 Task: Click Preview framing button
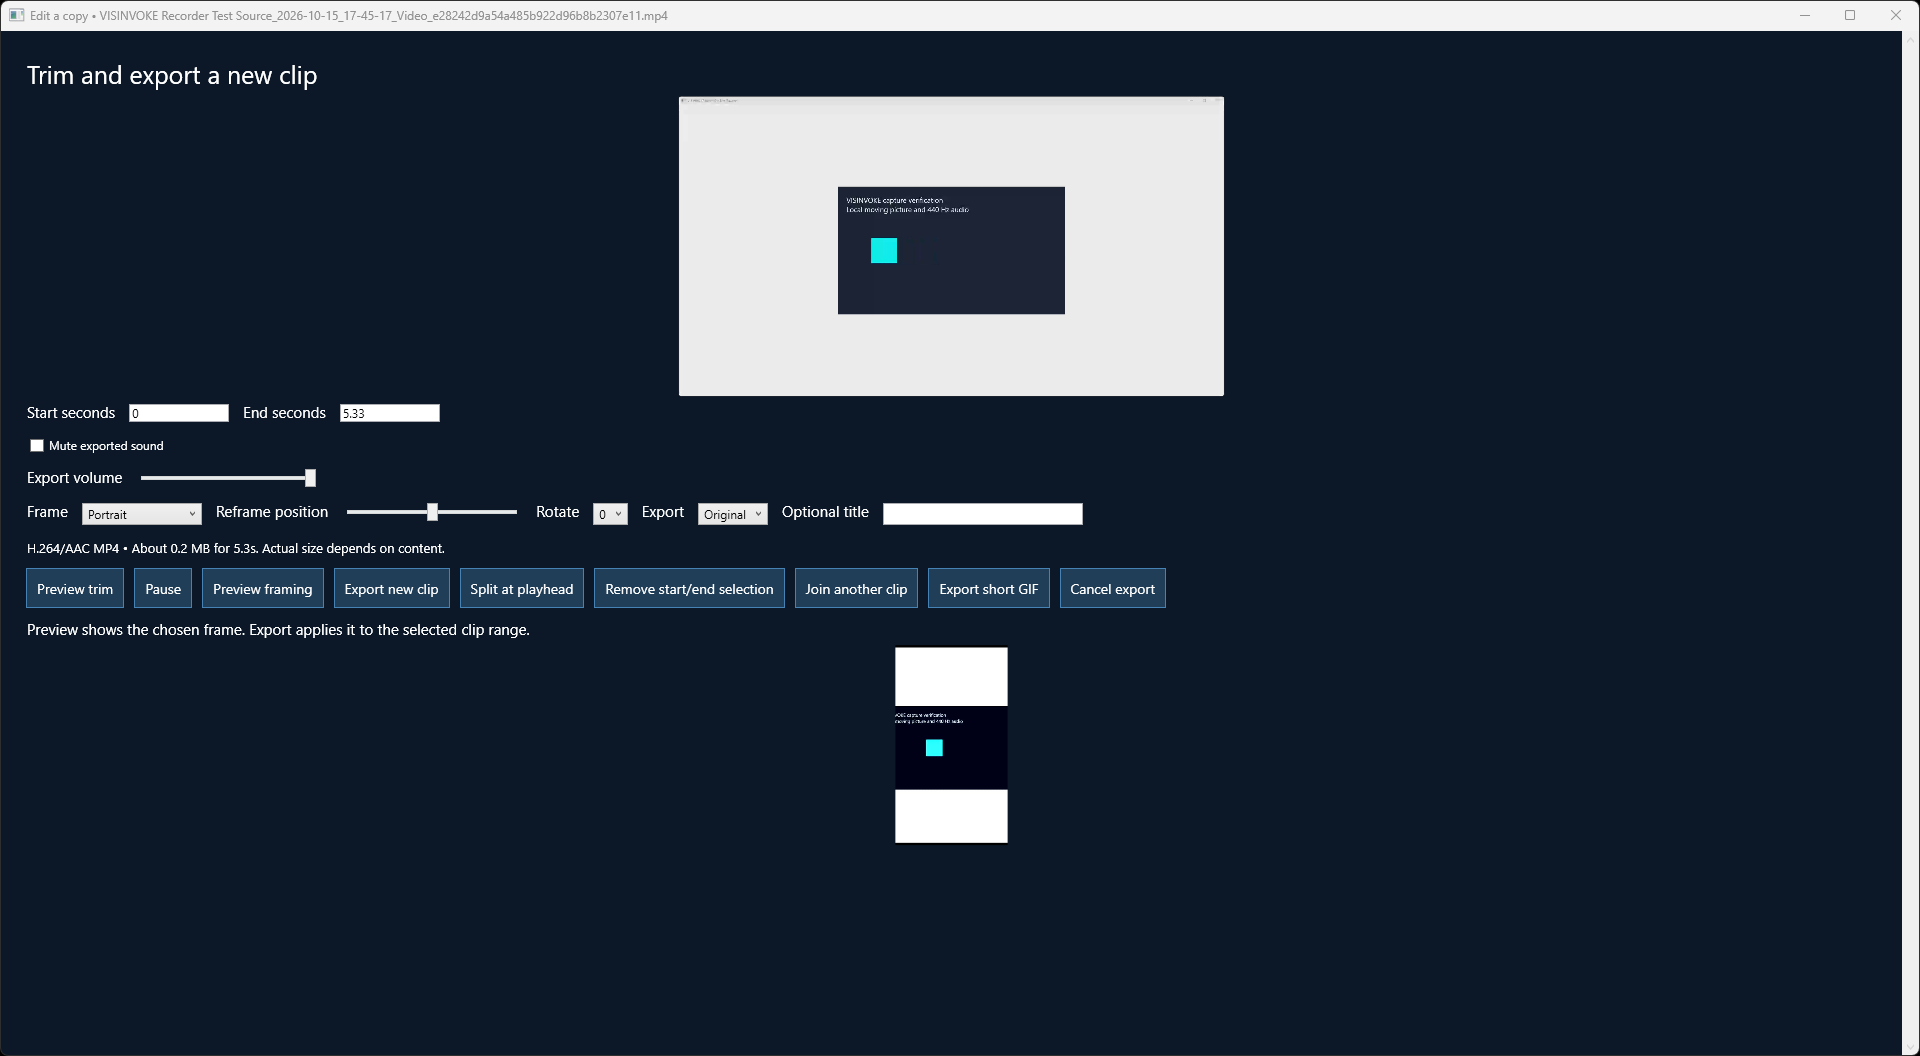262,588
